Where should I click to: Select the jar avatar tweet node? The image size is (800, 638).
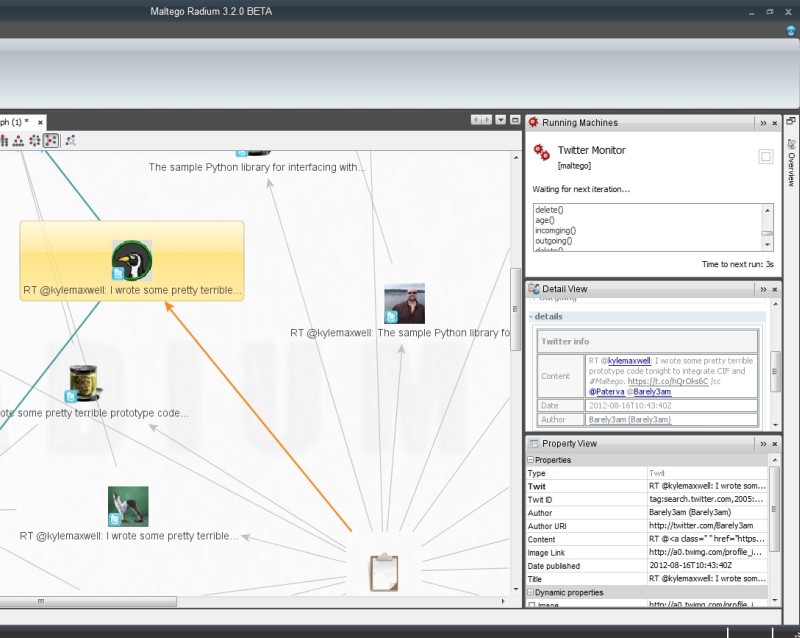point(84,383)
